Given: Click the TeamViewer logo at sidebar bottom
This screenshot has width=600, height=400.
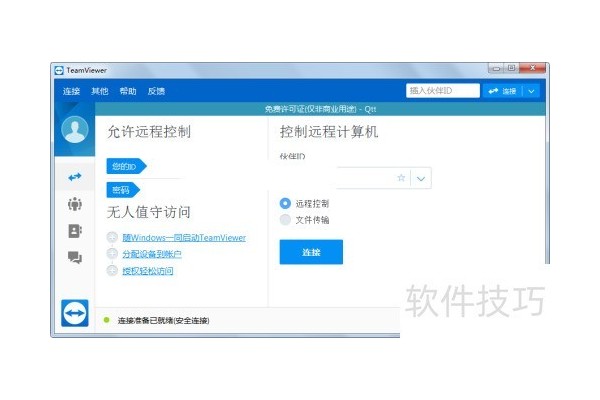Looking at the screenshot, I should 75,313.
